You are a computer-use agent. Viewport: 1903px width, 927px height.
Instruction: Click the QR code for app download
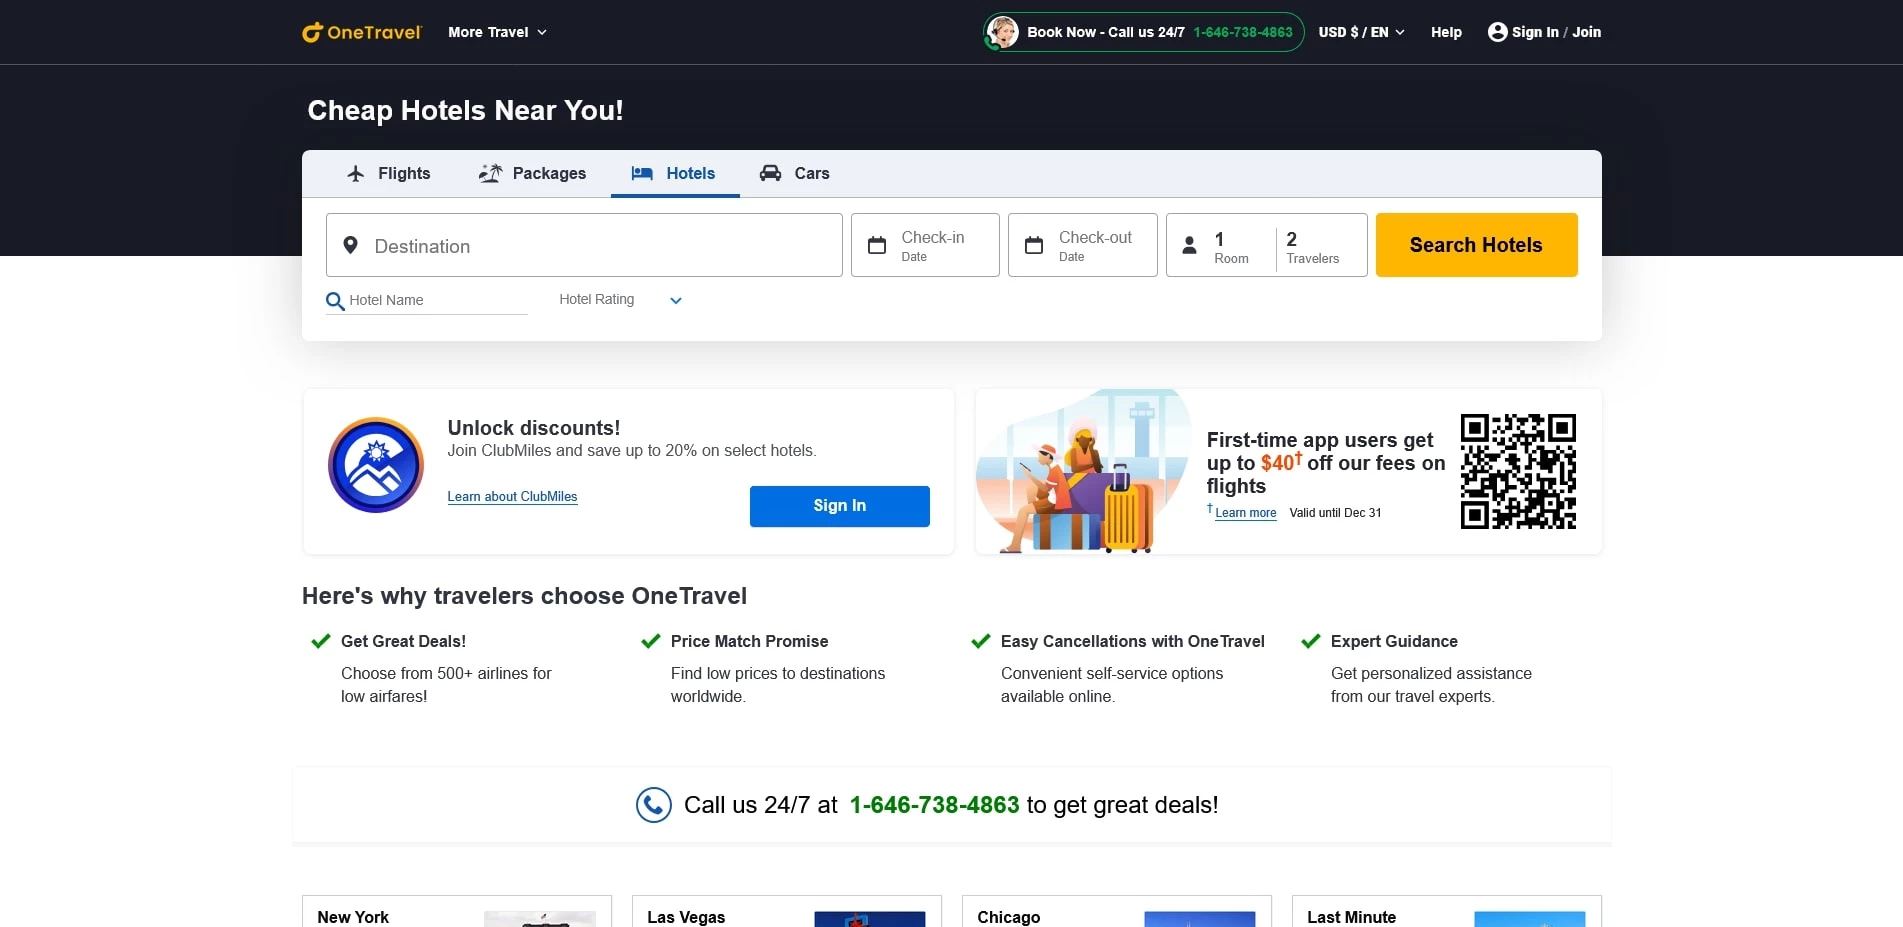point(1518,471)
